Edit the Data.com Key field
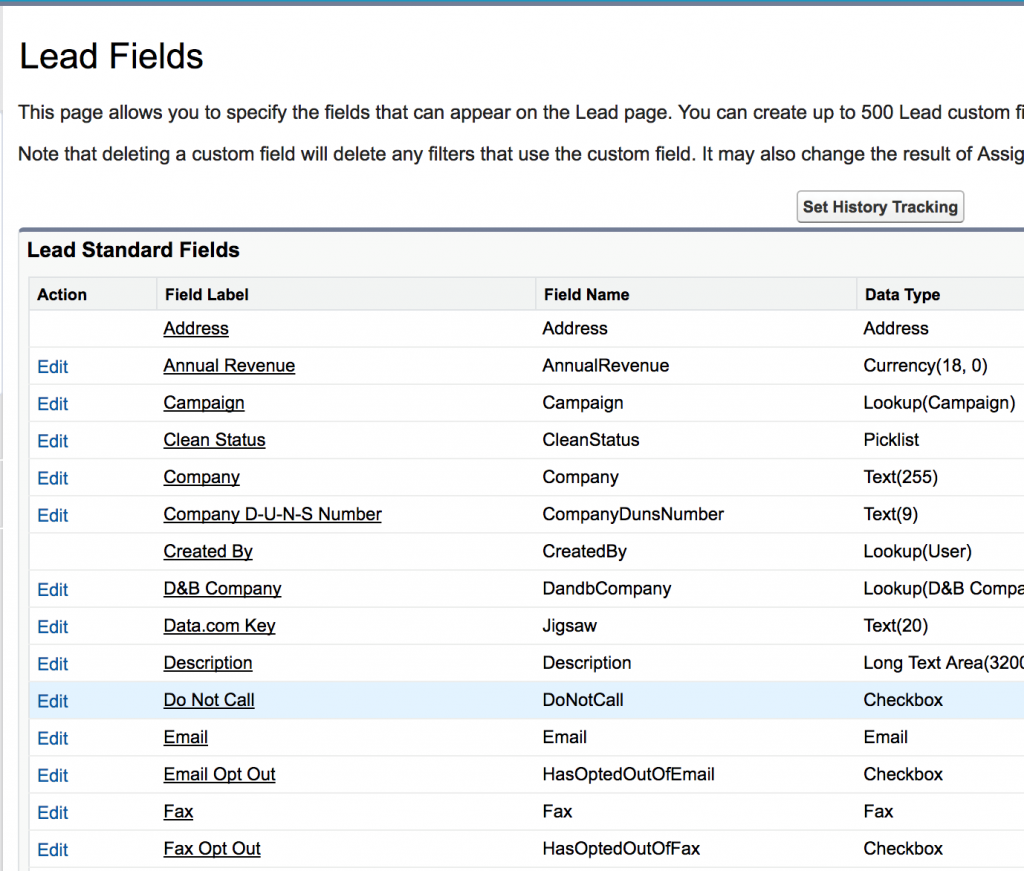 coord(52,627)
